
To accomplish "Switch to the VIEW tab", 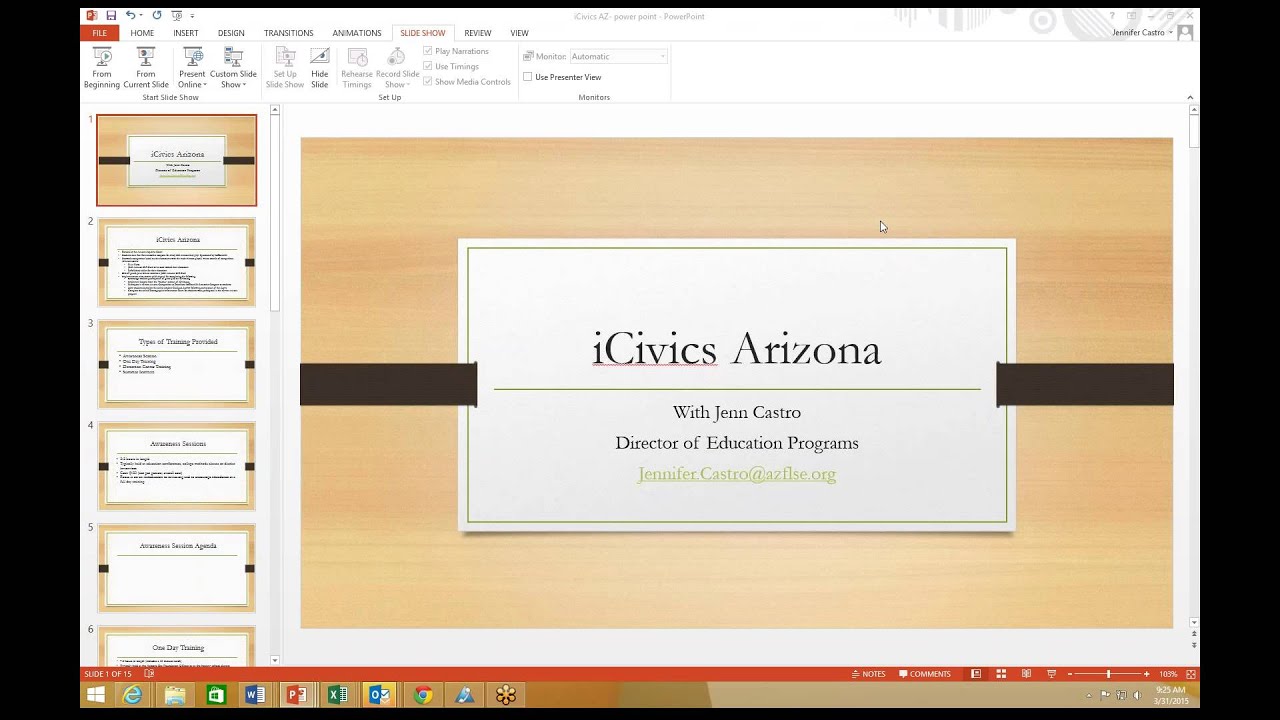I will [x=519, y=33].
